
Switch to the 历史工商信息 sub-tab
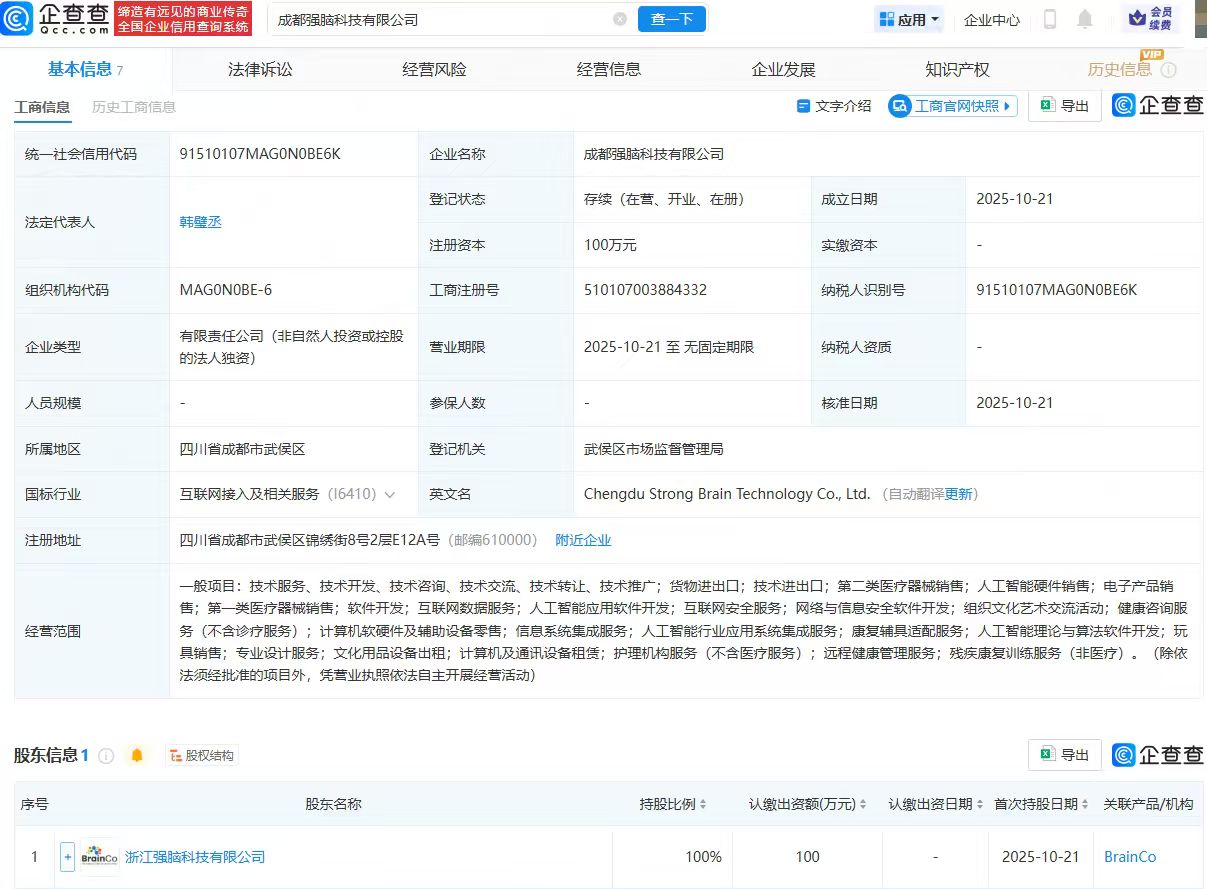(x=133, y=107)
